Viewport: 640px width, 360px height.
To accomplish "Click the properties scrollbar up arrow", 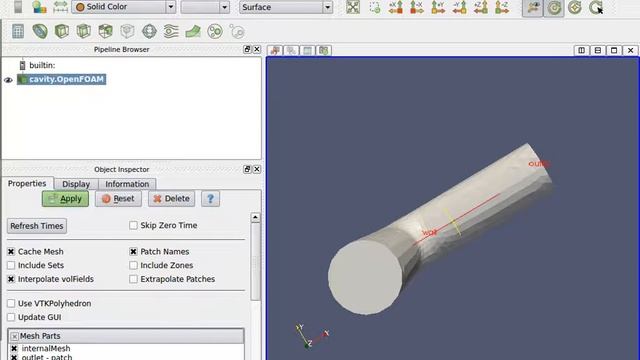I will pyautogui.click(x=255, y=217).
